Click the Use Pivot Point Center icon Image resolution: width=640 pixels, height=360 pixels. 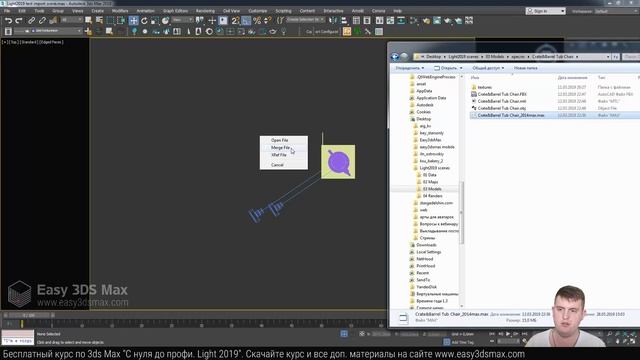pyautogui.click(x=200, y=20)
